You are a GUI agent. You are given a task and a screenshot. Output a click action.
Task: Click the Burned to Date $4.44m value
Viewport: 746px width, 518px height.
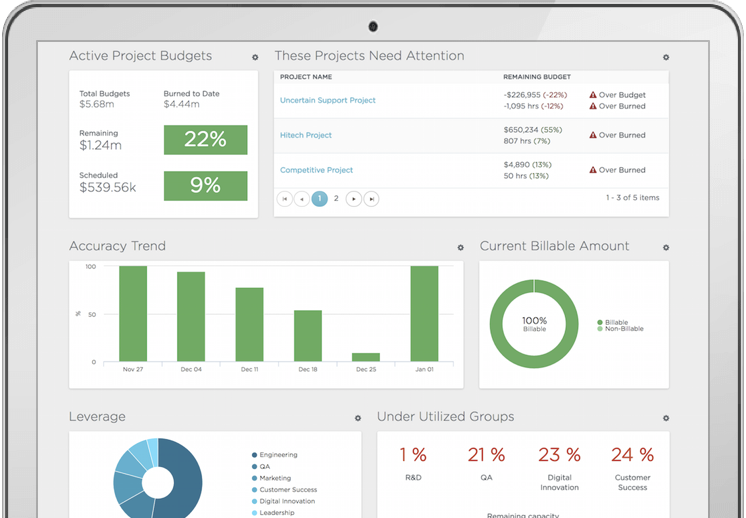(181, 104)
